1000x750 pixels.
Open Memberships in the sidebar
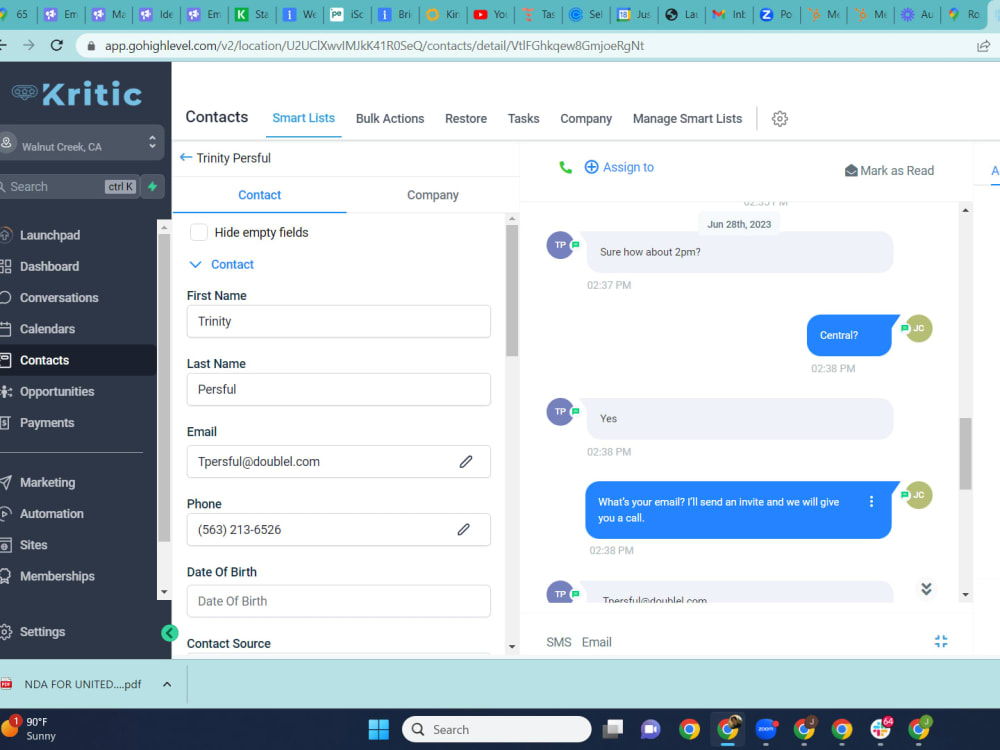click(57, 577)
